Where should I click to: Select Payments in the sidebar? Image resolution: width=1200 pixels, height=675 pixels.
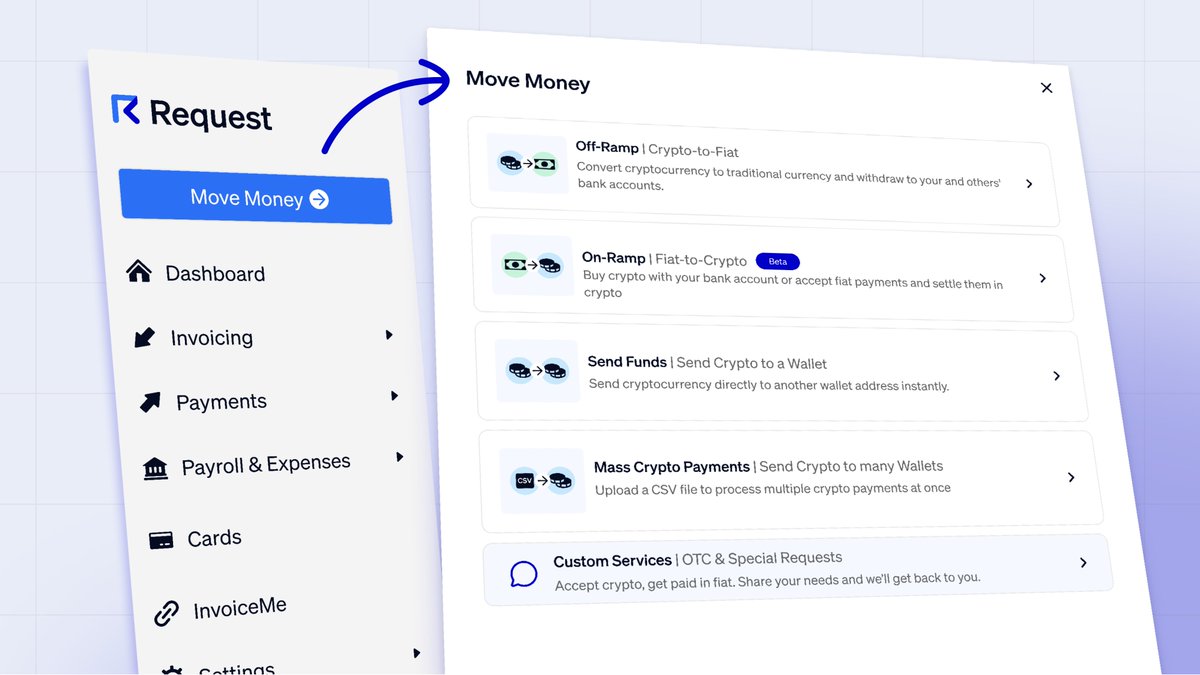coord(221,402)
